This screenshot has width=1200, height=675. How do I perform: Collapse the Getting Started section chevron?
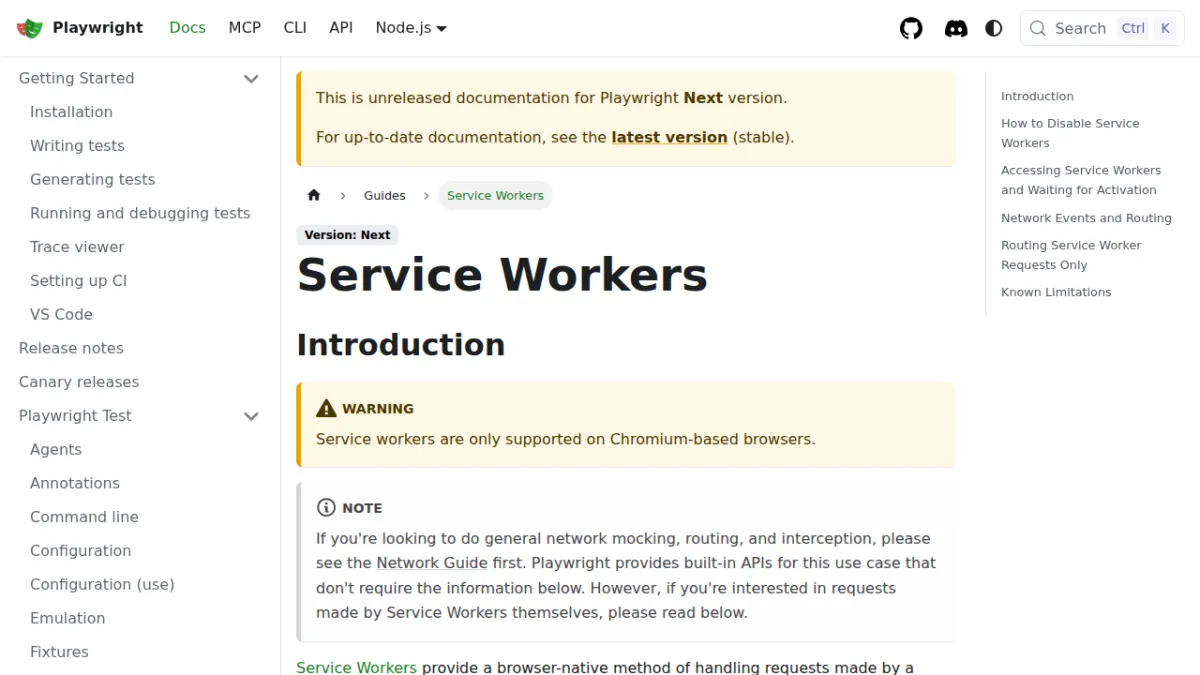click(x=251, y=78)
